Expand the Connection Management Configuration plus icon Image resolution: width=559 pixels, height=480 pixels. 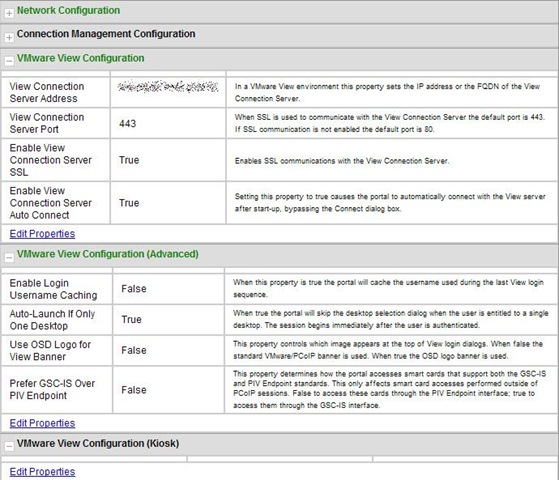[x=9, y=37]
